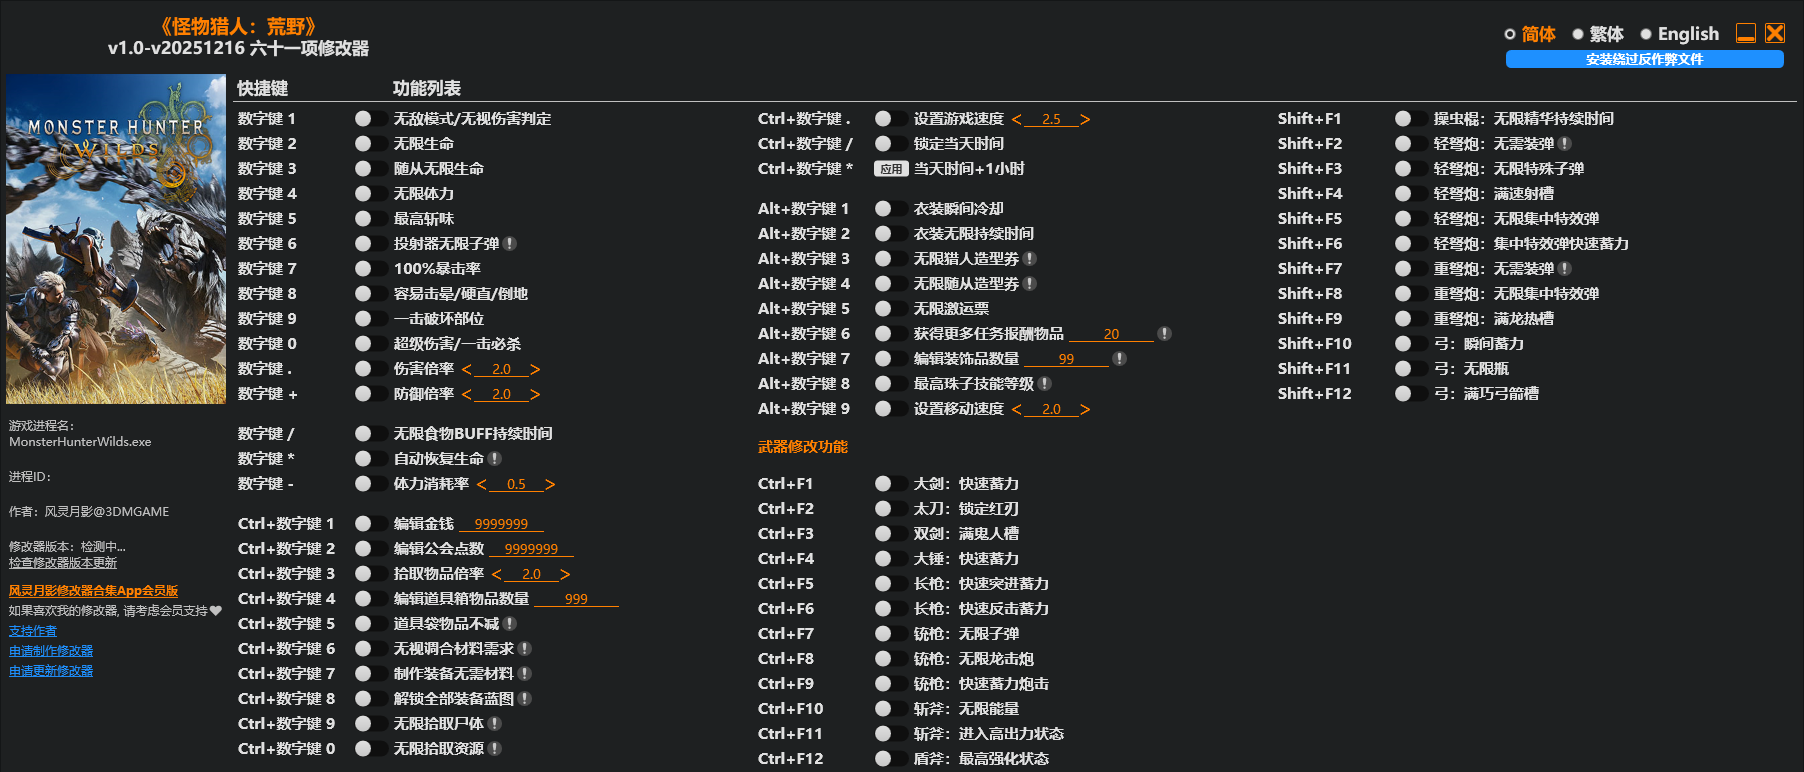Decrease 设置游戏速度 with the left arrow

[x=1017, y=119]
